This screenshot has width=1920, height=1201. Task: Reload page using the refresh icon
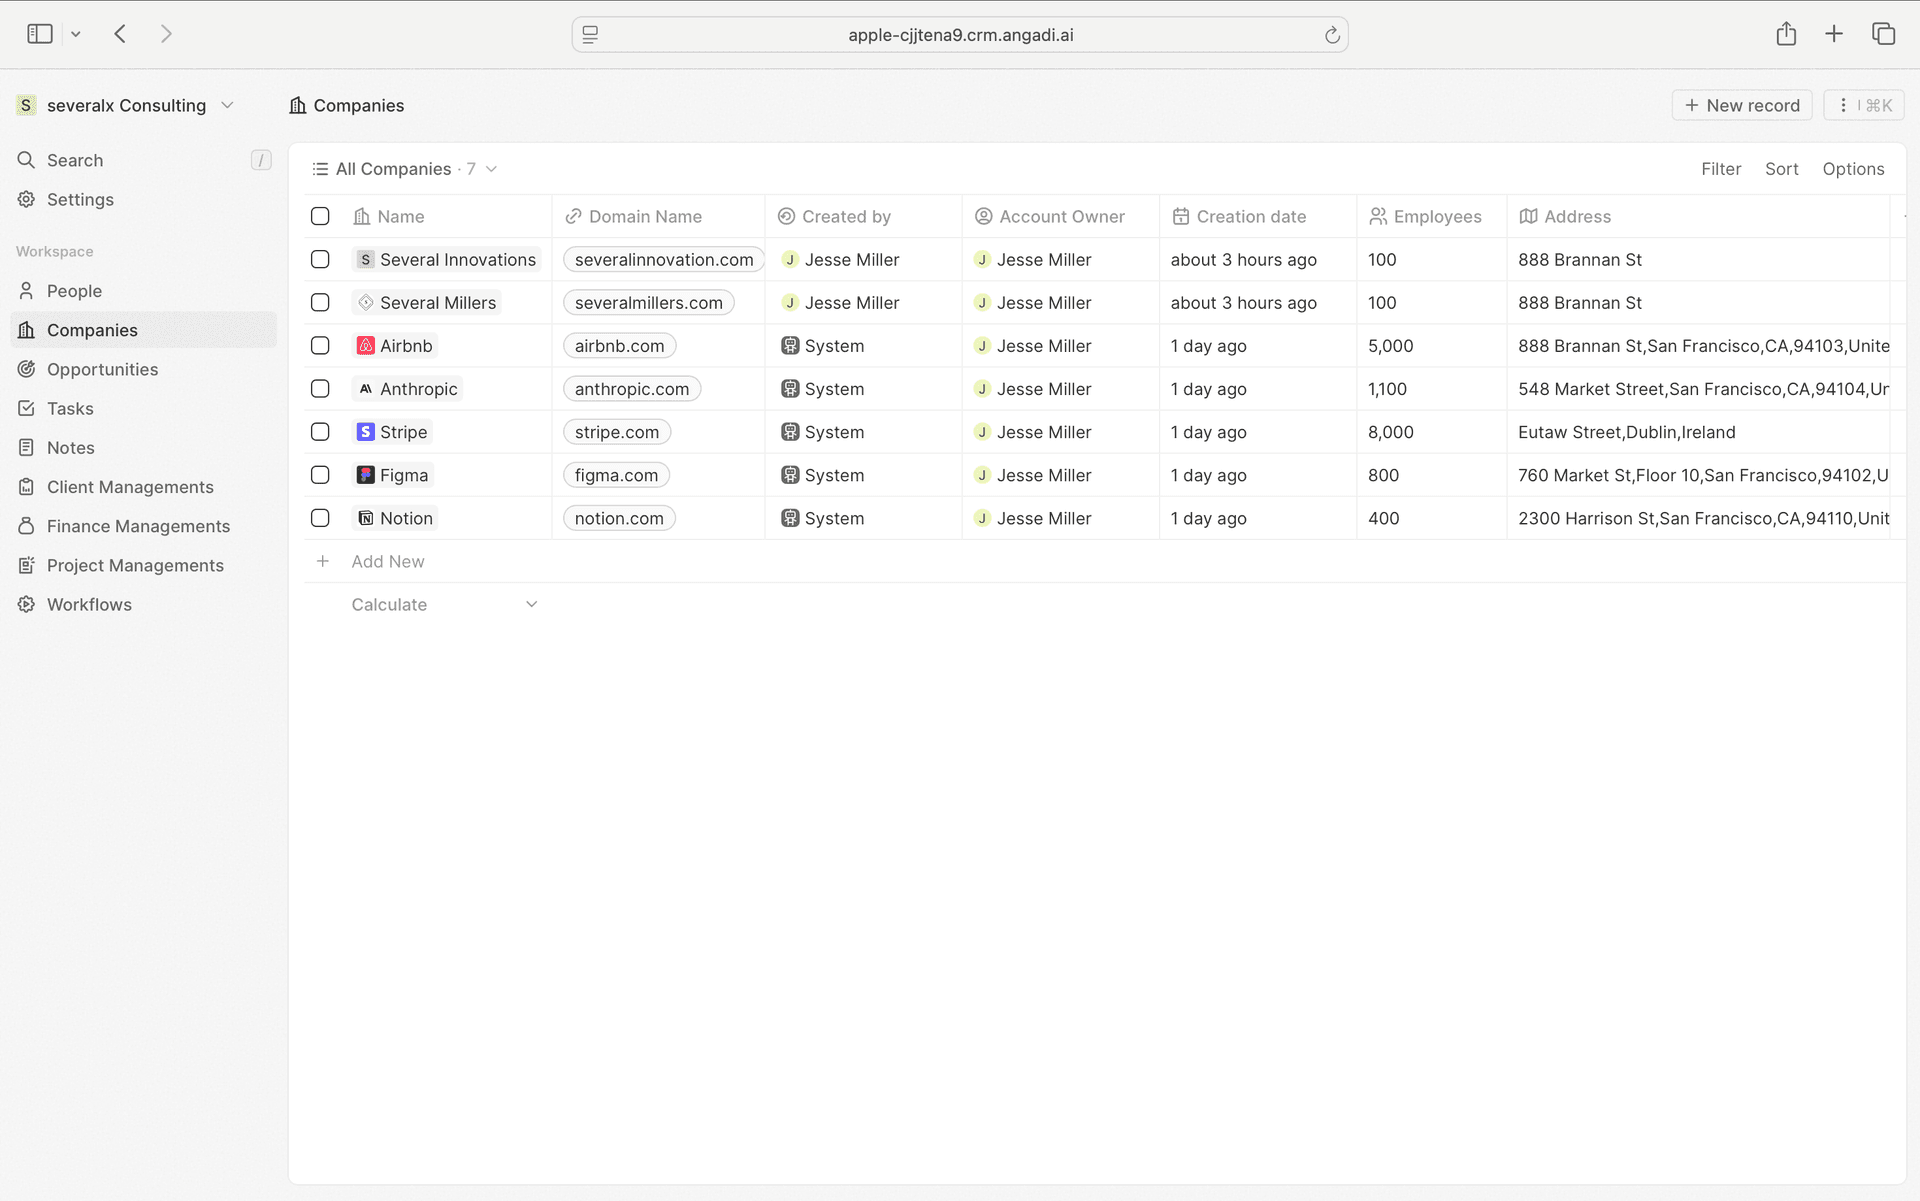pyautogui.click(x=1332, y=35)
